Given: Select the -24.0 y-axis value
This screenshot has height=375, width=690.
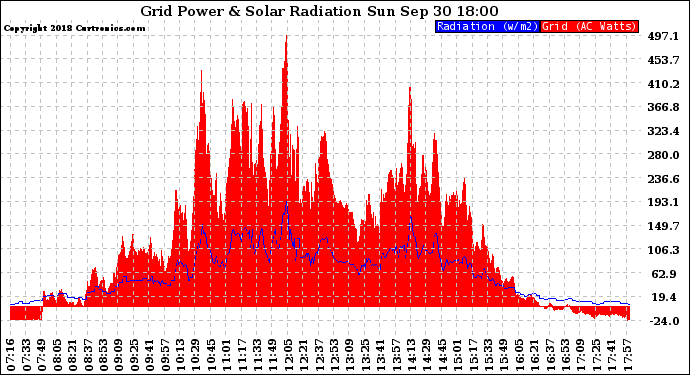Looking at the screenshot, I should 664,321.
